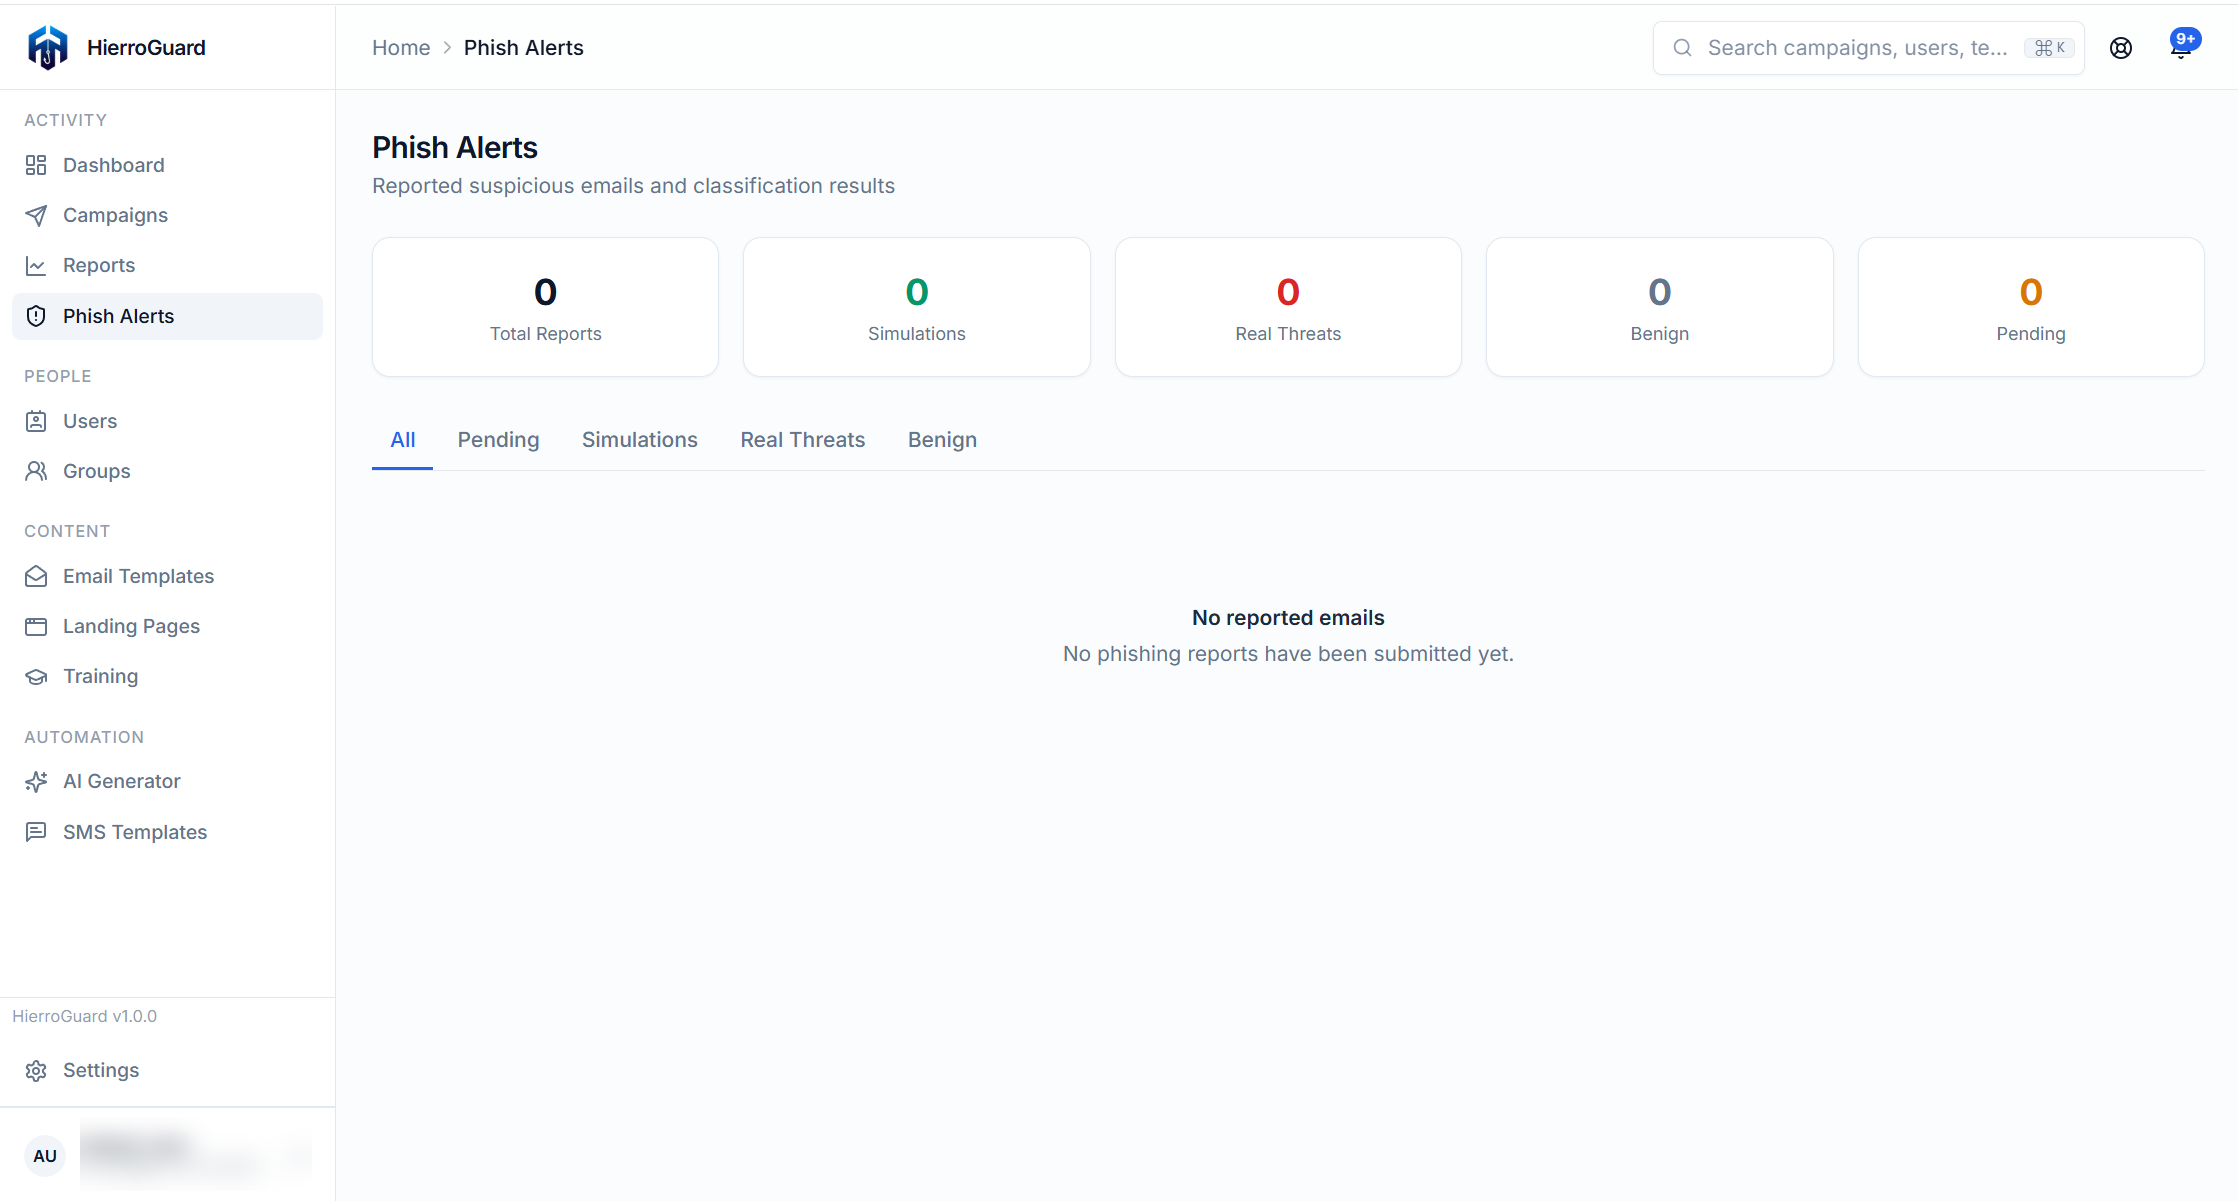
Task: Switch to the Pending tab
Action: 498,440
